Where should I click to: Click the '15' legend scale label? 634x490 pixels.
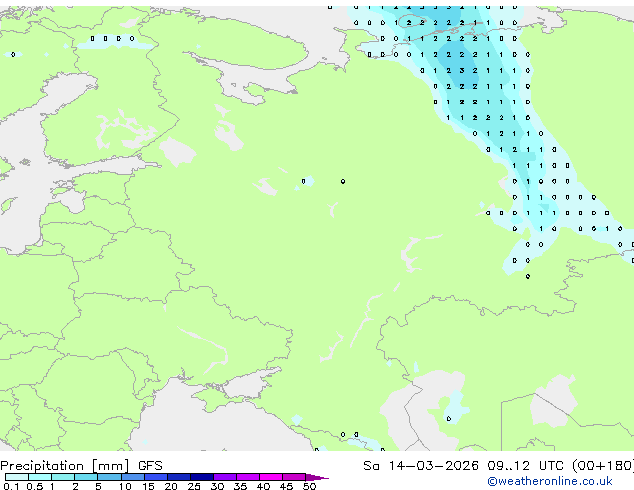click(148, 486)
